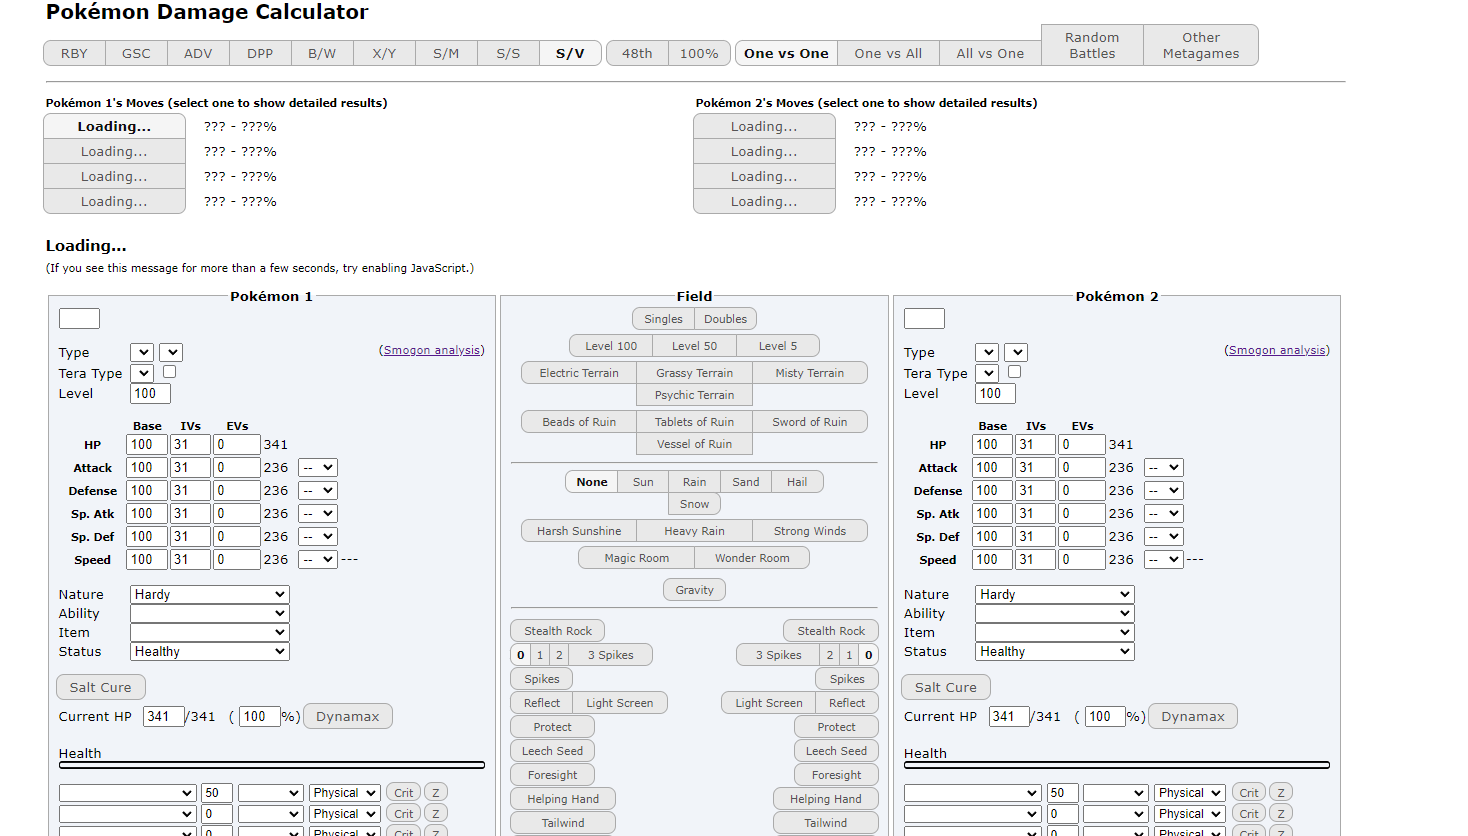Toggle left side Stealth Rock
The height and width of the screenshot is (836, 1468).
pyautogui.click(x=558, y=631)
